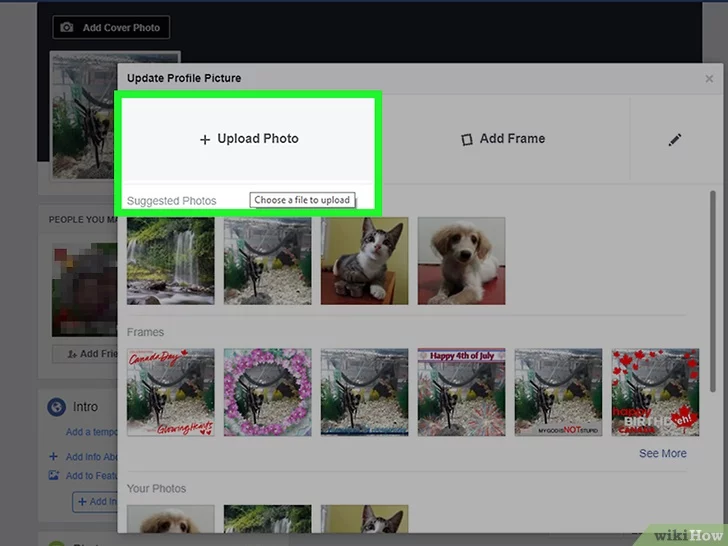Click the Suggested Photos heading text
728x546 pixels.
tap(172, 201)
